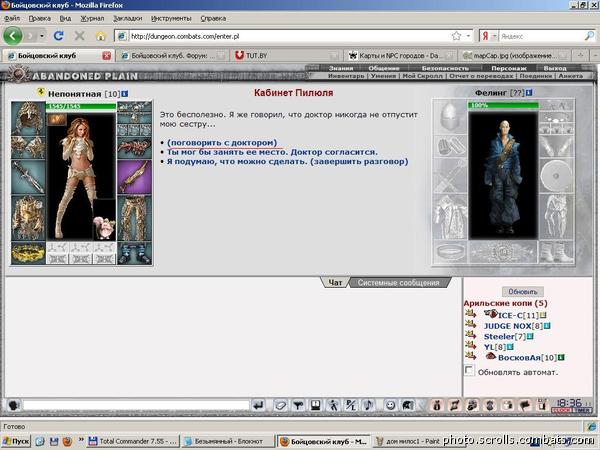Open the Файл menu
Viewport: 600px width, 450px height.
coord(11,18)
